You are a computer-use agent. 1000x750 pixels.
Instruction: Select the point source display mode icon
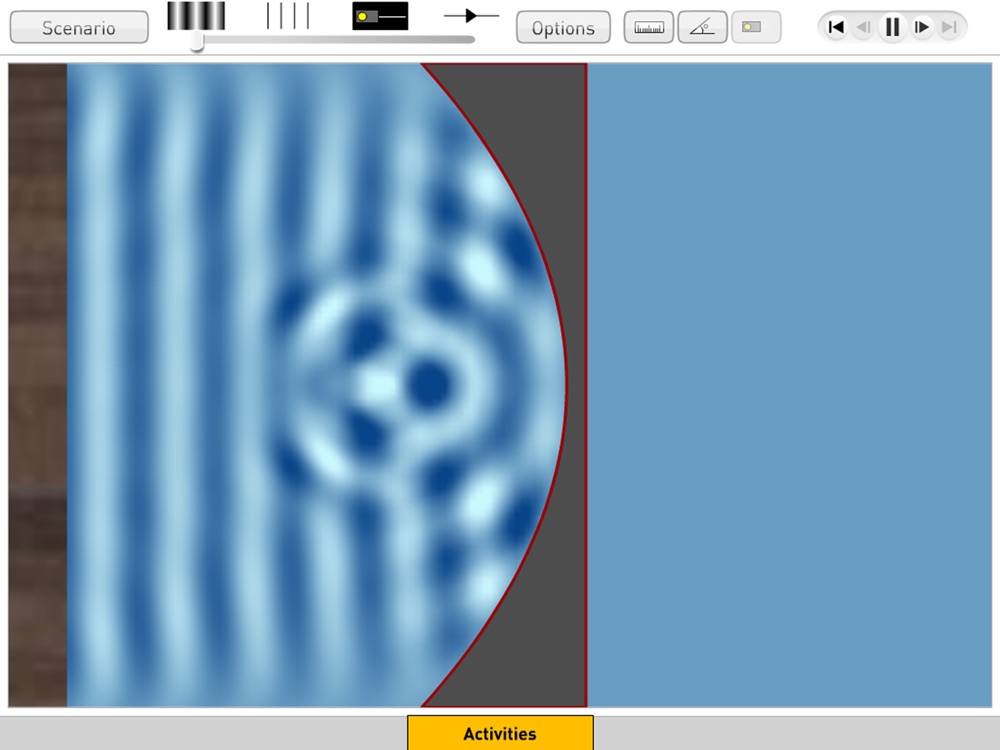[x=380, y=16]
